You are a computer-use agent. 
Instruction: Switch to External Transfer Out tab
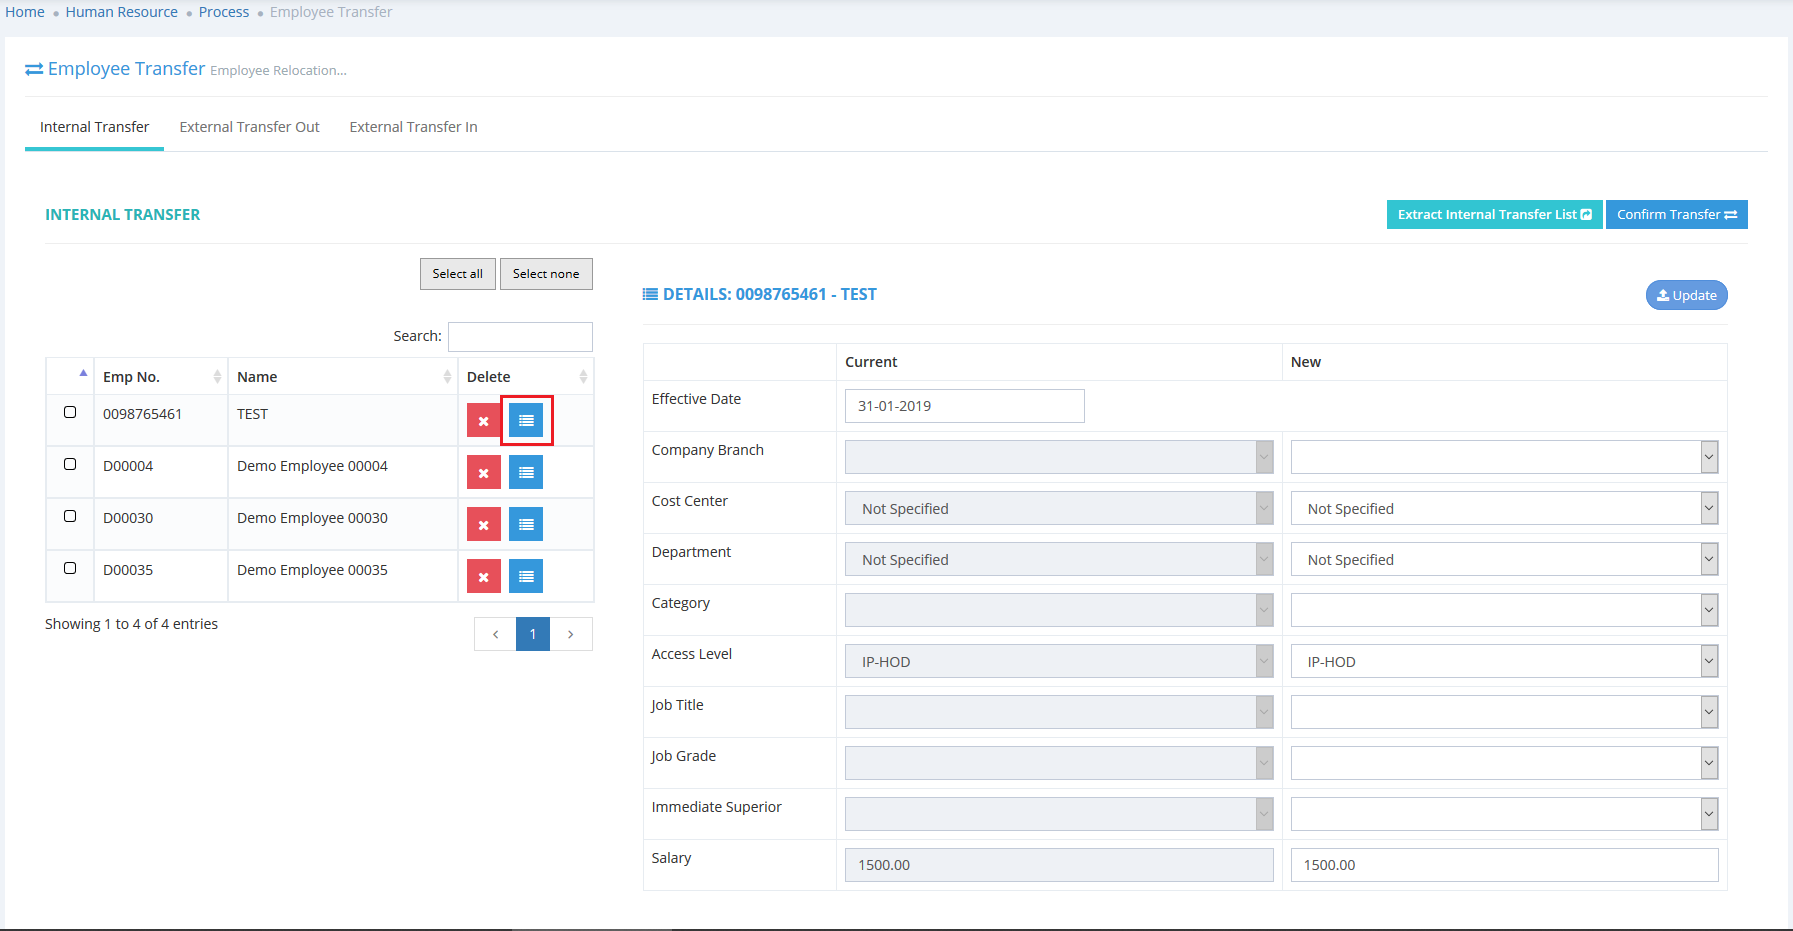click(249, 127)
